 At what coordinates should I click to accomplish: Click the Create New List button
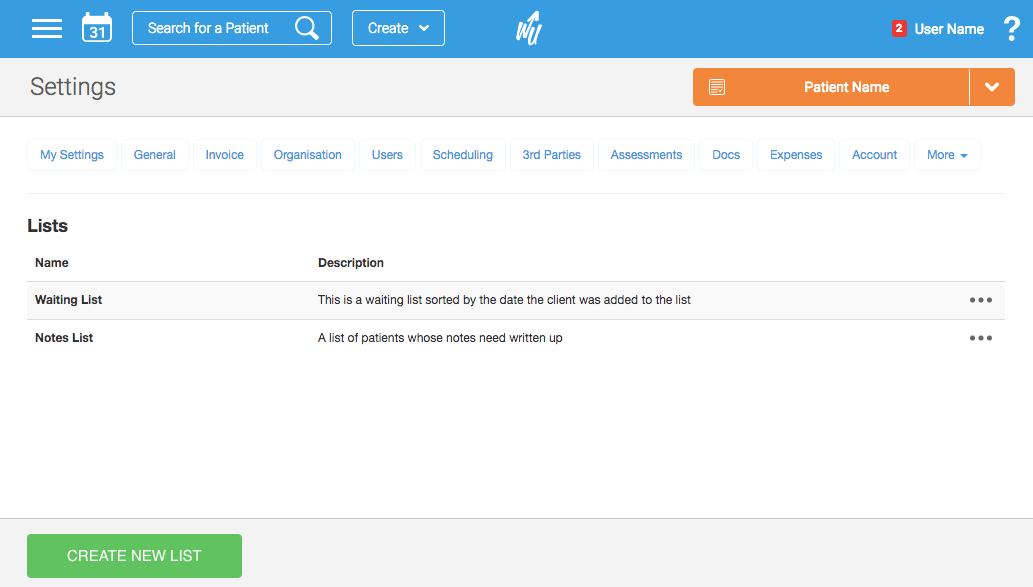[x=134, y=556]
